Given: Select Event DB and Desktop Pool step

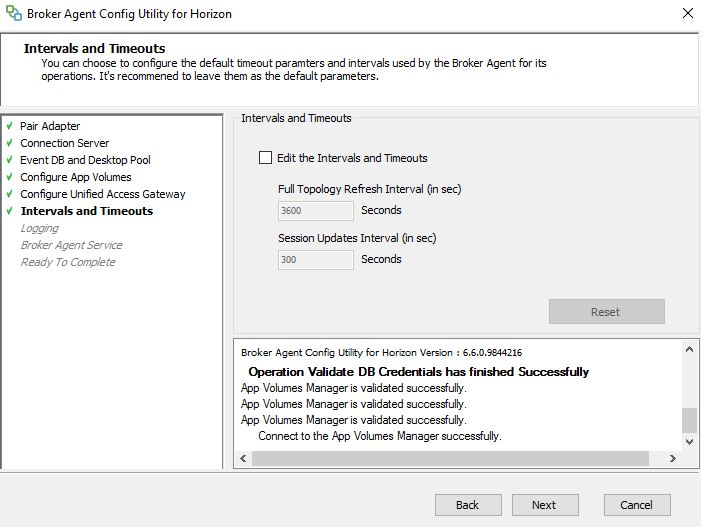Looking at the screenshot, I should [85, 160].
